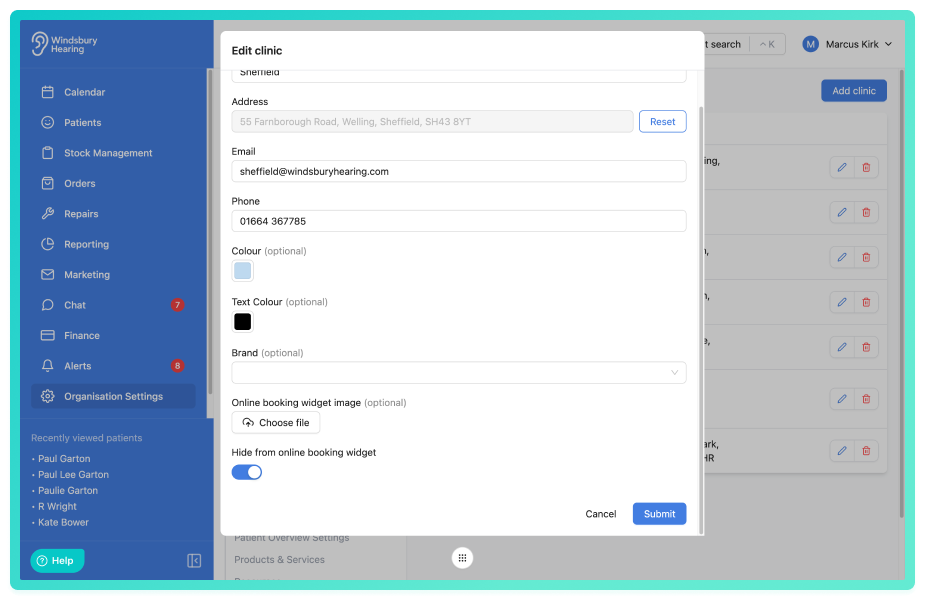Click the edit pencil in second clinic row

(x=842, y=212)
